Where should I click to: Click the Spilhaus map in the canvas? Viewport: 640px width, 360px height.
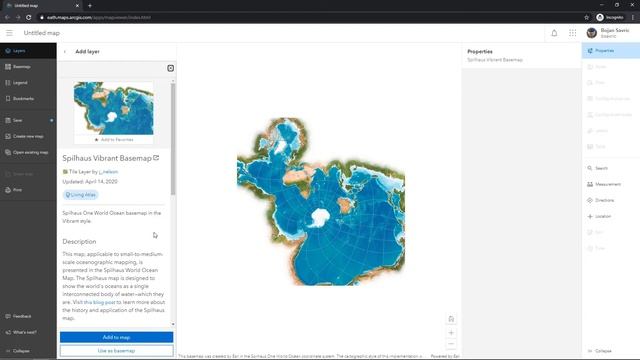coord(321,202)
